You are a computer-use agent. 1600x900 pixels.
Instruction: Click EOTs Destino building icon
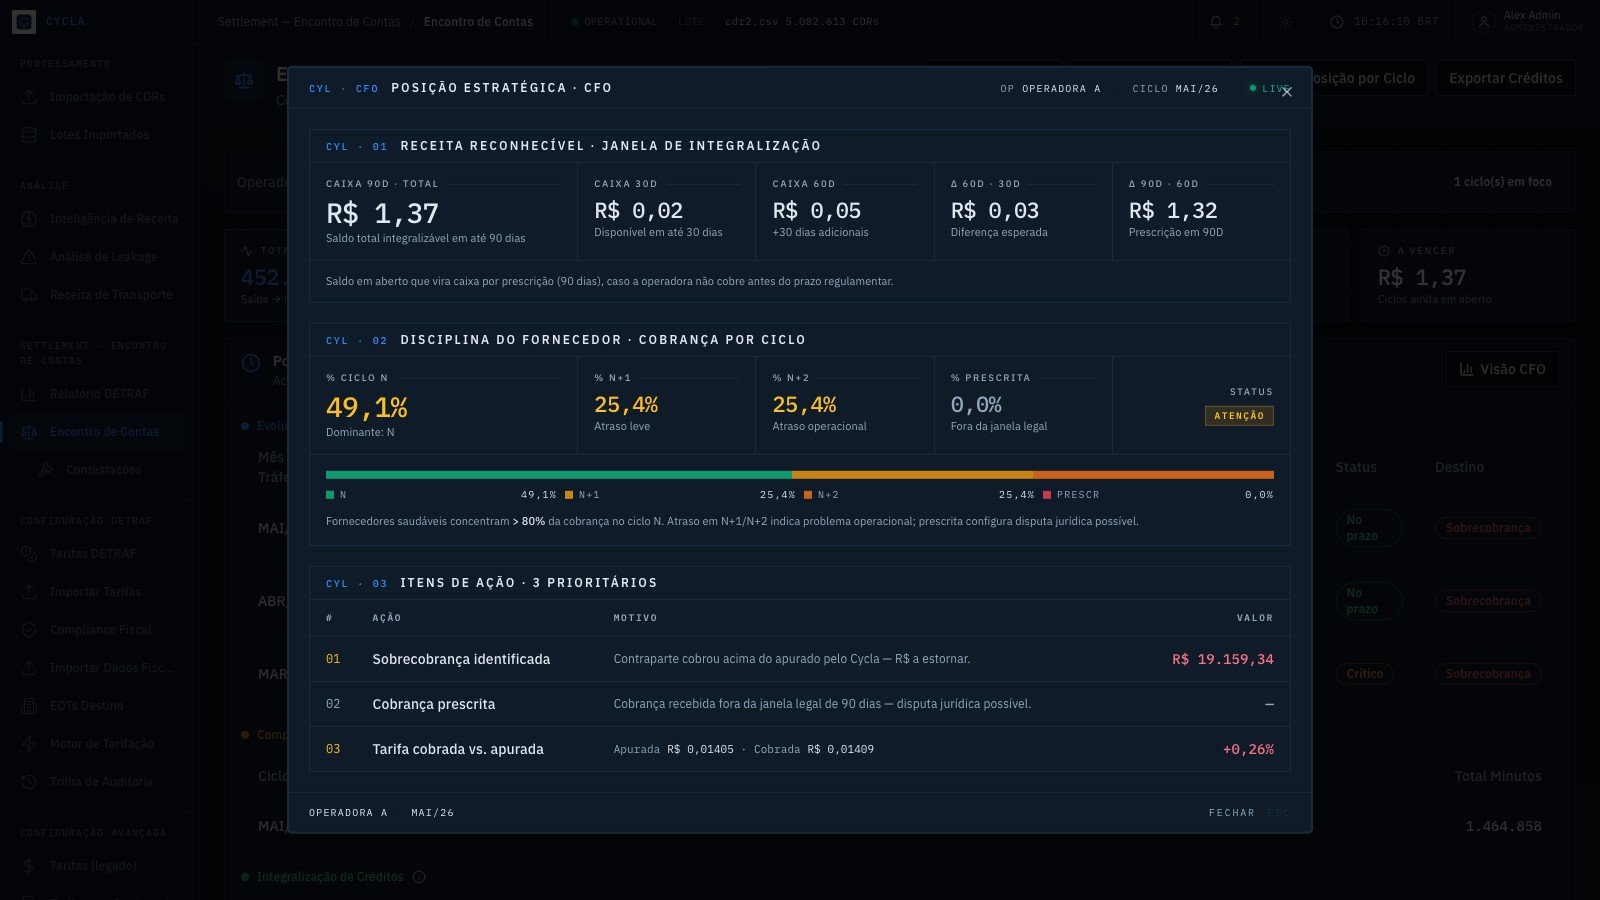point(30,706)
